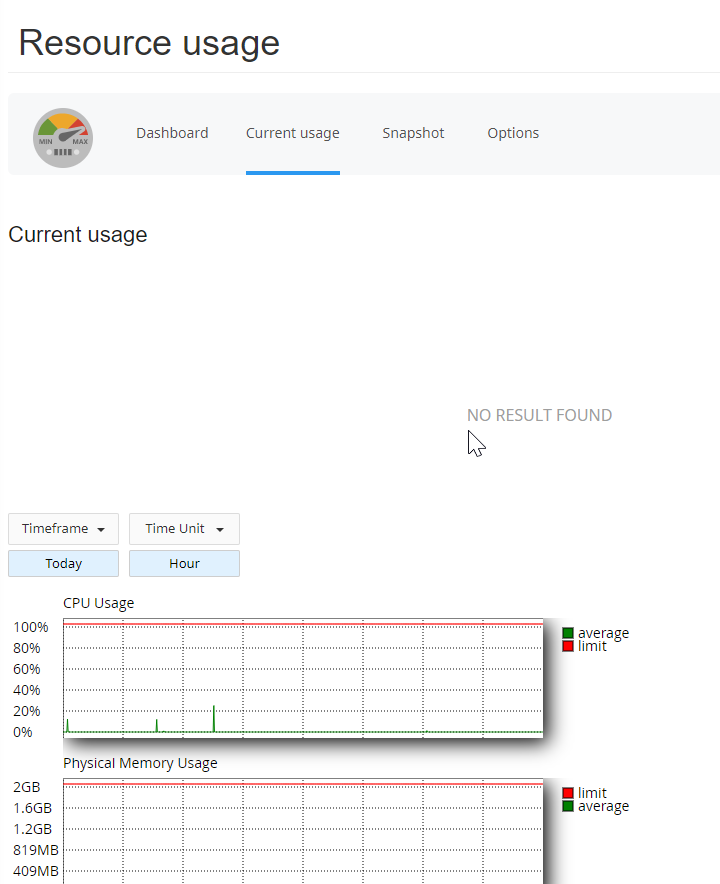Go to the Options tab
The height and width of the screenshot is (884, 720).
click(x=513, y=133)
